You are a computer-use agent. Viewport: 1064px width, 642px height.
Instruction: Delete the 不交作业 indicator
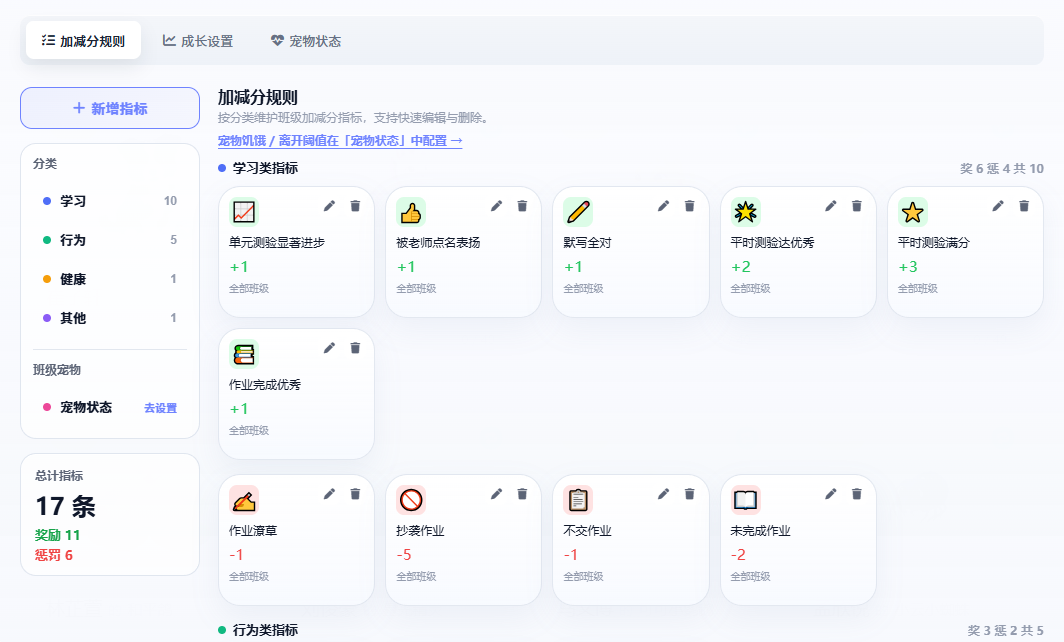tap(689, 493)
